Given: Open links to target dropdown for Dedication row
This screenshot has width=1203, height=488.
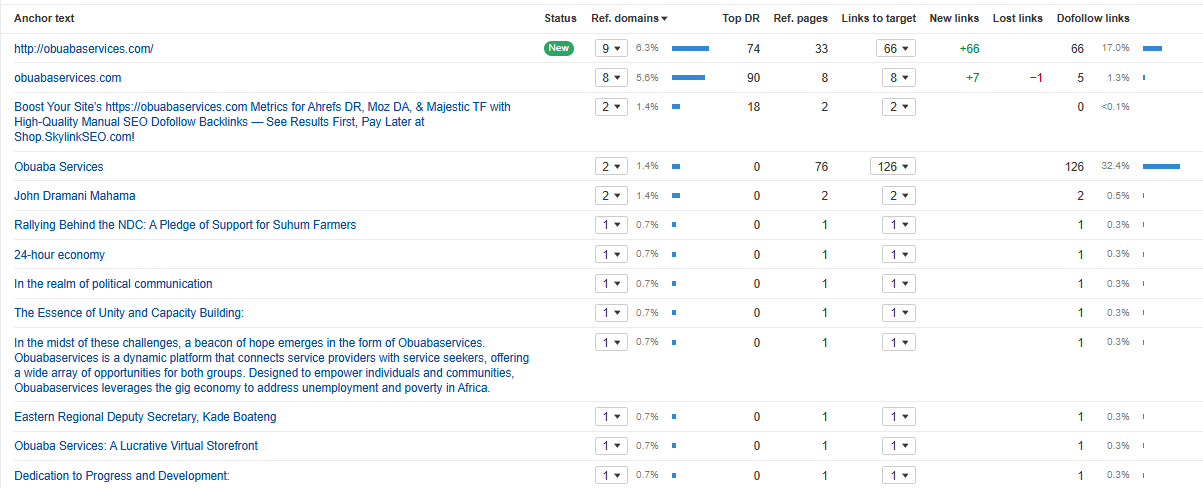Looking at the screenshot, I should [895, 475].
